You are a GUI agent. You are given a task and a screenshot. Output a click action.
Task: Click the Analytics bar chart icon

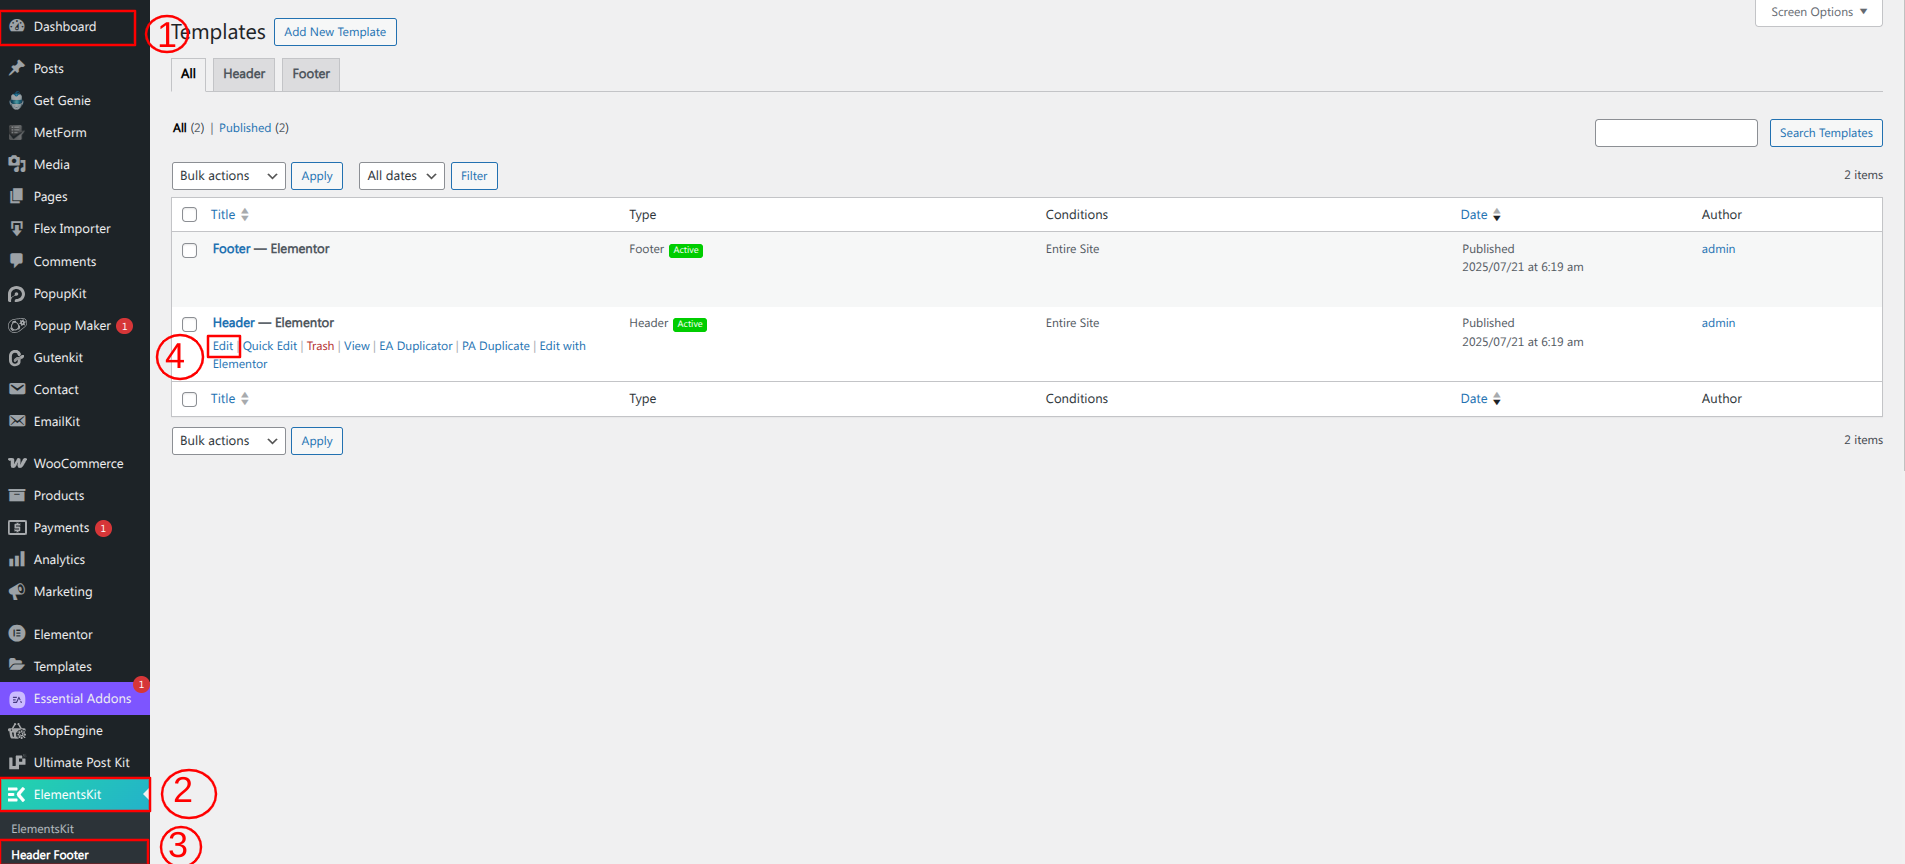17,559
